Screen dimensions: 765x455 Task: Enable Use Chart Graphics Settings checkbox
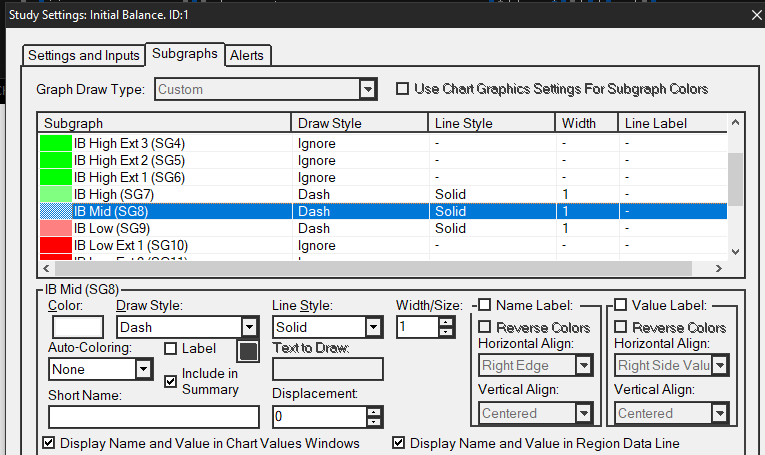403,89
